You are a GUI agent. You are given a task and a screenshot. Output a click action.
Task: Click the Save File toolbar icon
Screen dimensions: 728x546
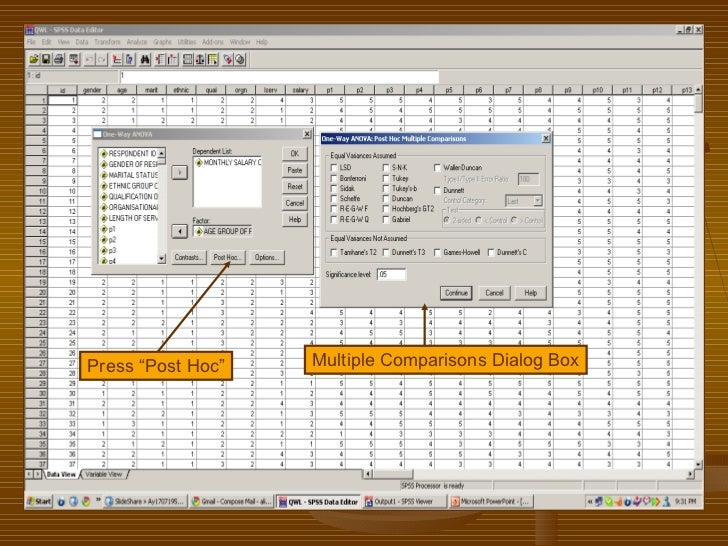point(46,59)
